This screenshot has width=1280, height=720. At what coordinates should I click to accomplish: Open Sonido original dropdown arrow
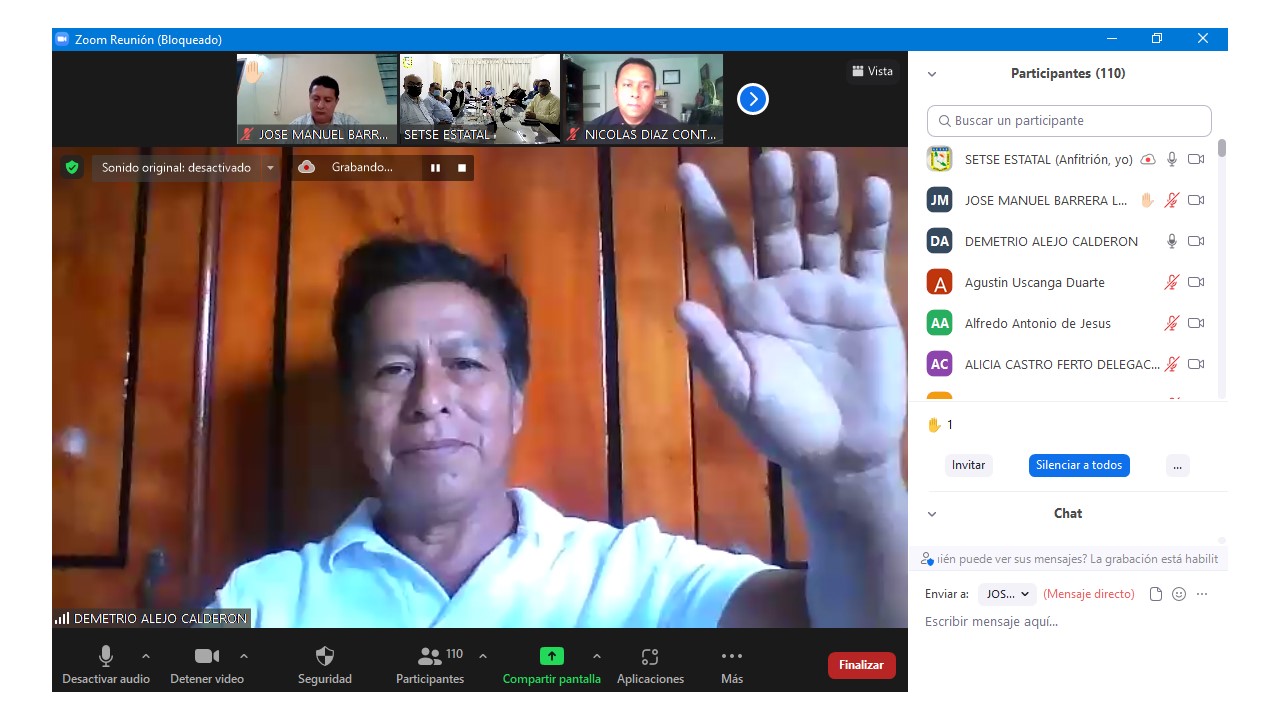pyautogui.click(x=270, y=168)
